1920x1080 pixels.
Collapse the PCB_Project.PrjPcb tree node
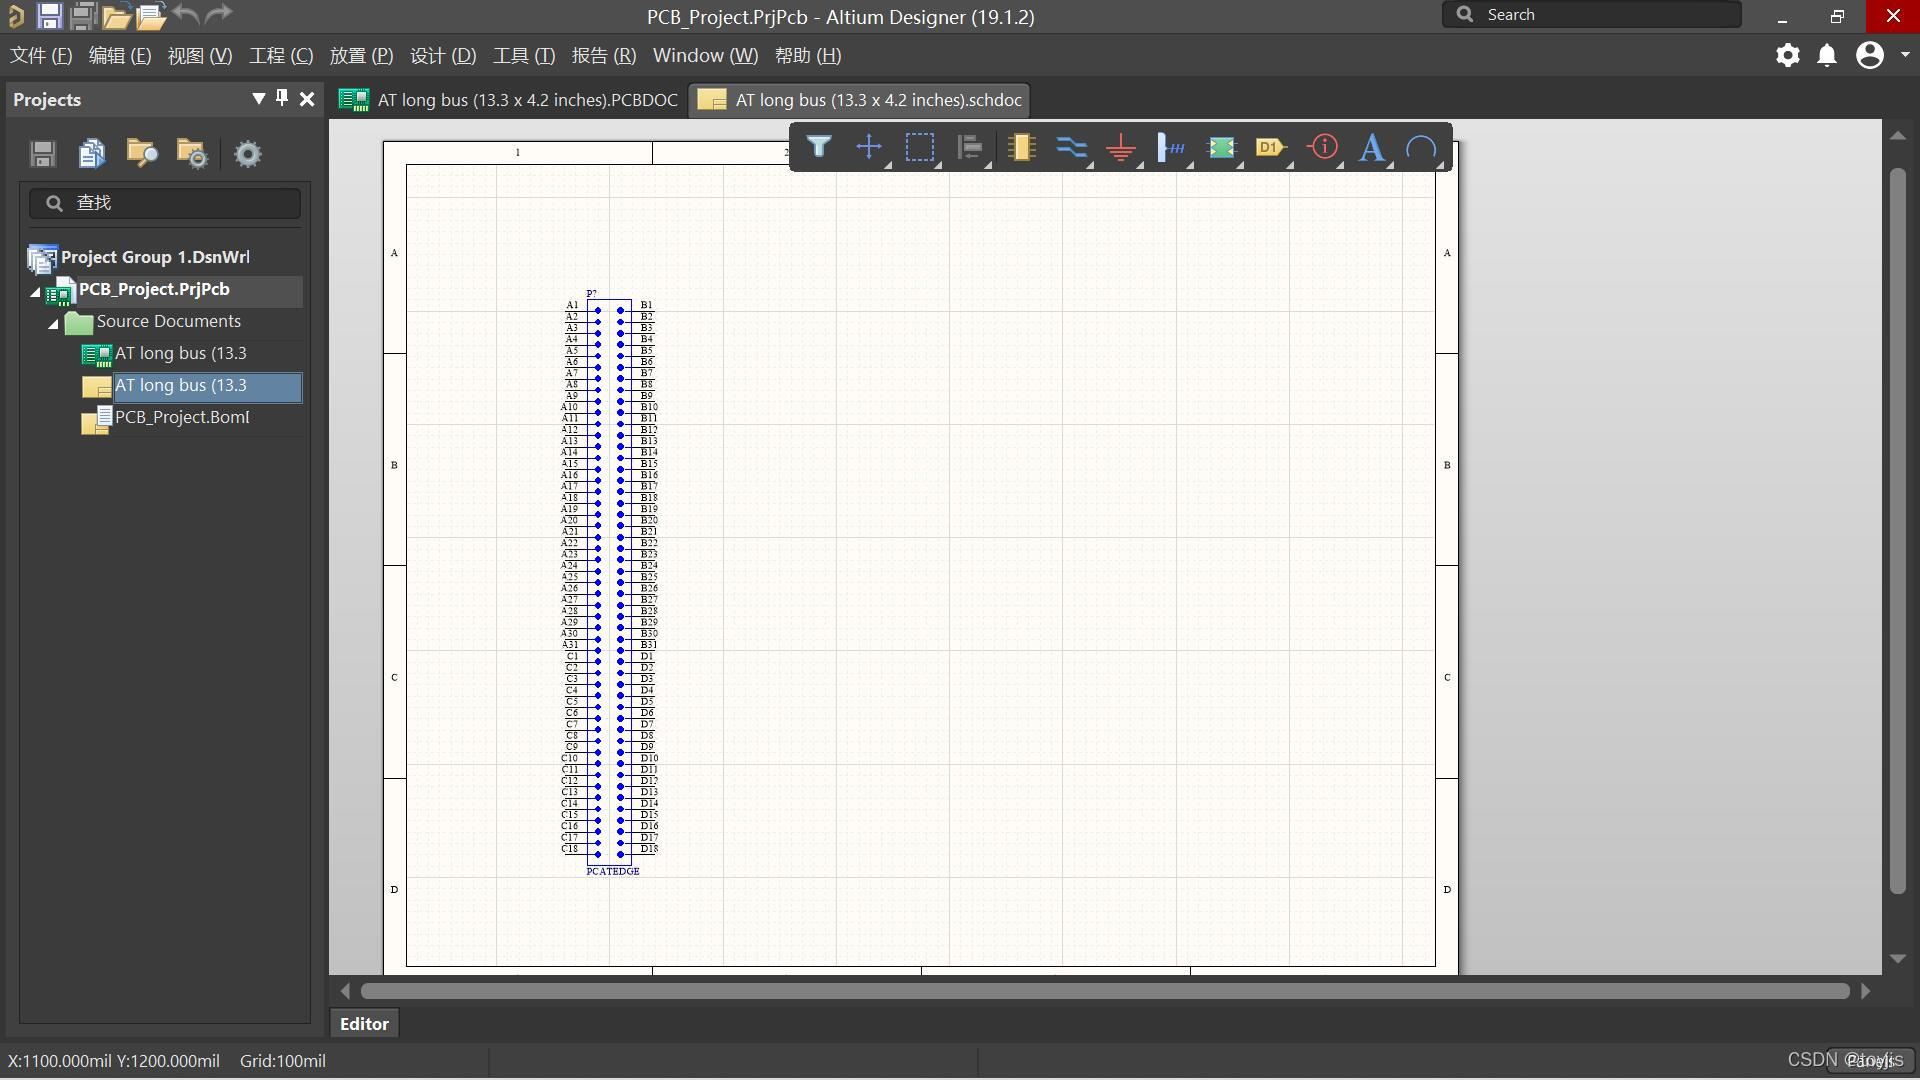coord(36,291)
